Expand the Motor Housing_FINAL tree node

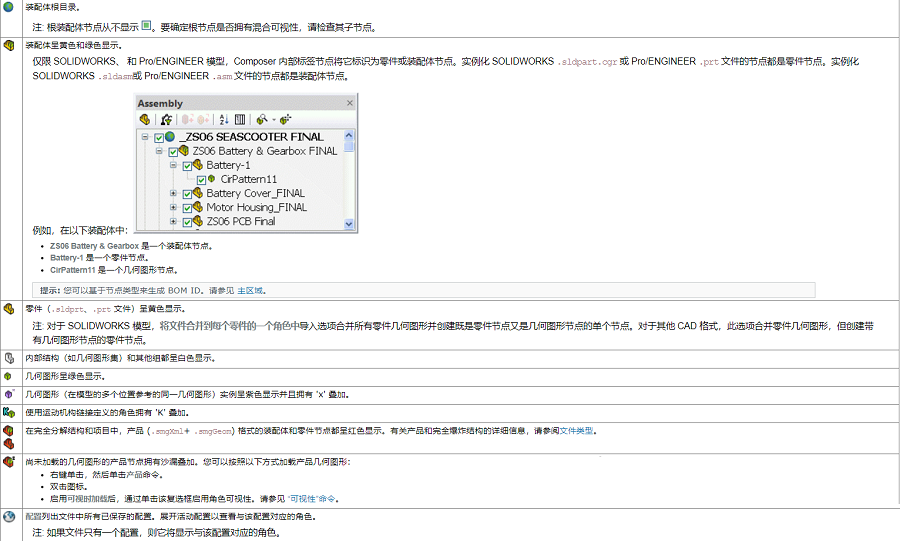point(173,208)
